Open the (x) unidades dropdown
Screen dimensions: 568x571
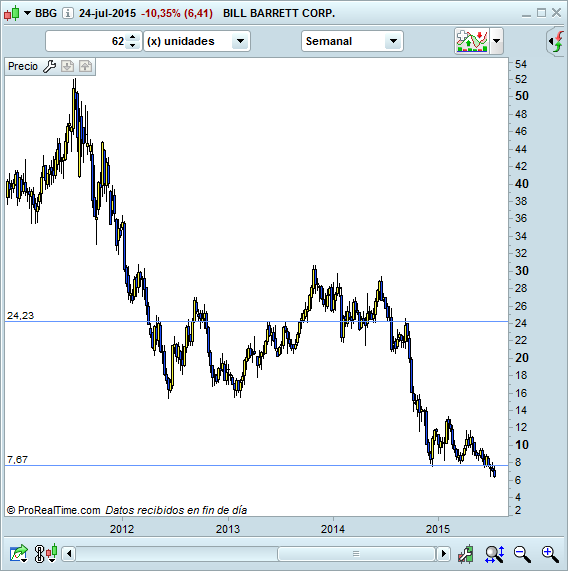197,41
